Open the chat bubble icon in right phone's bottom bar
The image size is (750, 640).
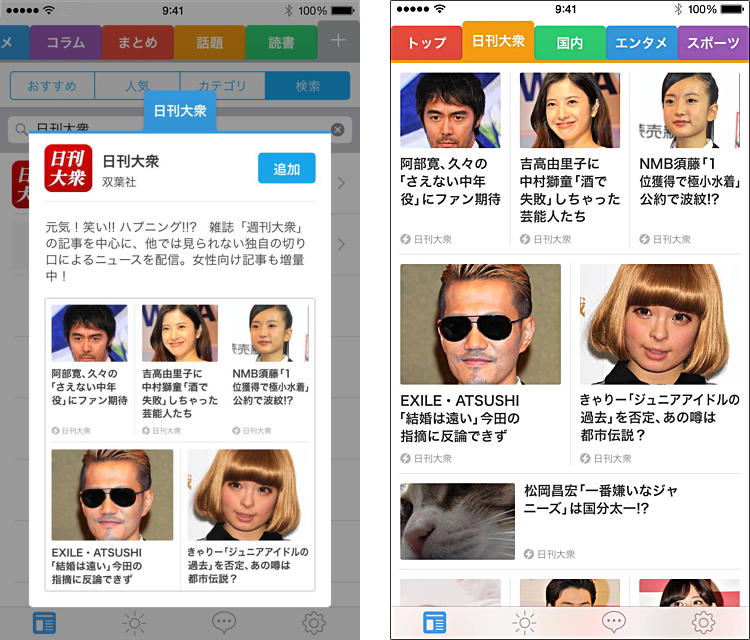(x=614, y=621)
